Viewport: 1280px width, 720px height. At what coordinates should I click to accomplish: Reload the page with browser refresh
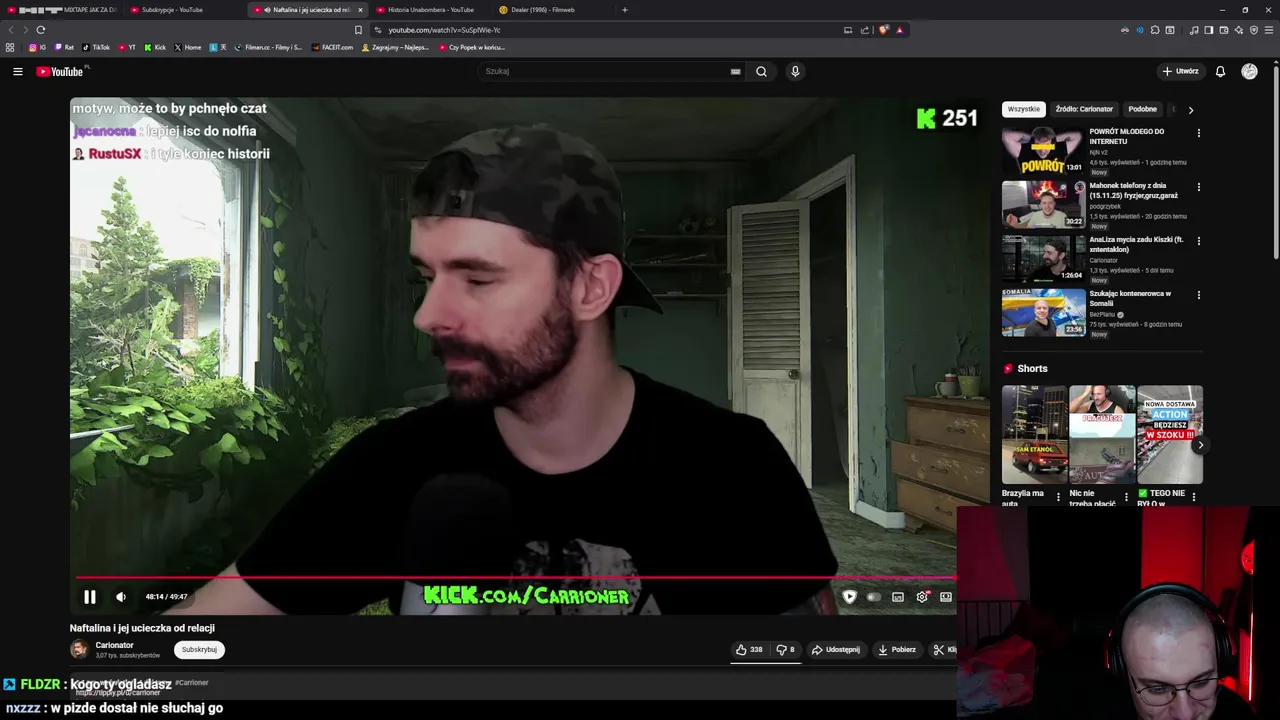40,30
